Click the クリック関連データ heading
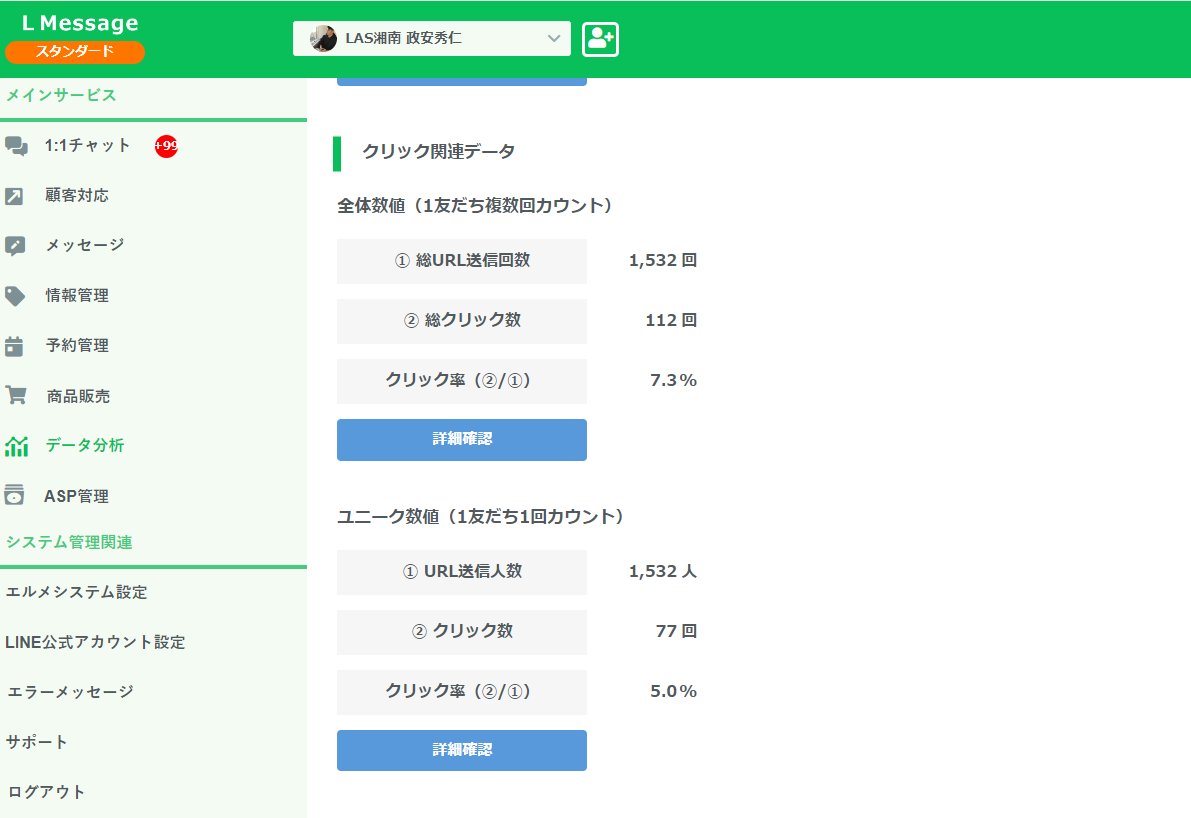Screen dimensions: 1191x818 click(438, 152)
